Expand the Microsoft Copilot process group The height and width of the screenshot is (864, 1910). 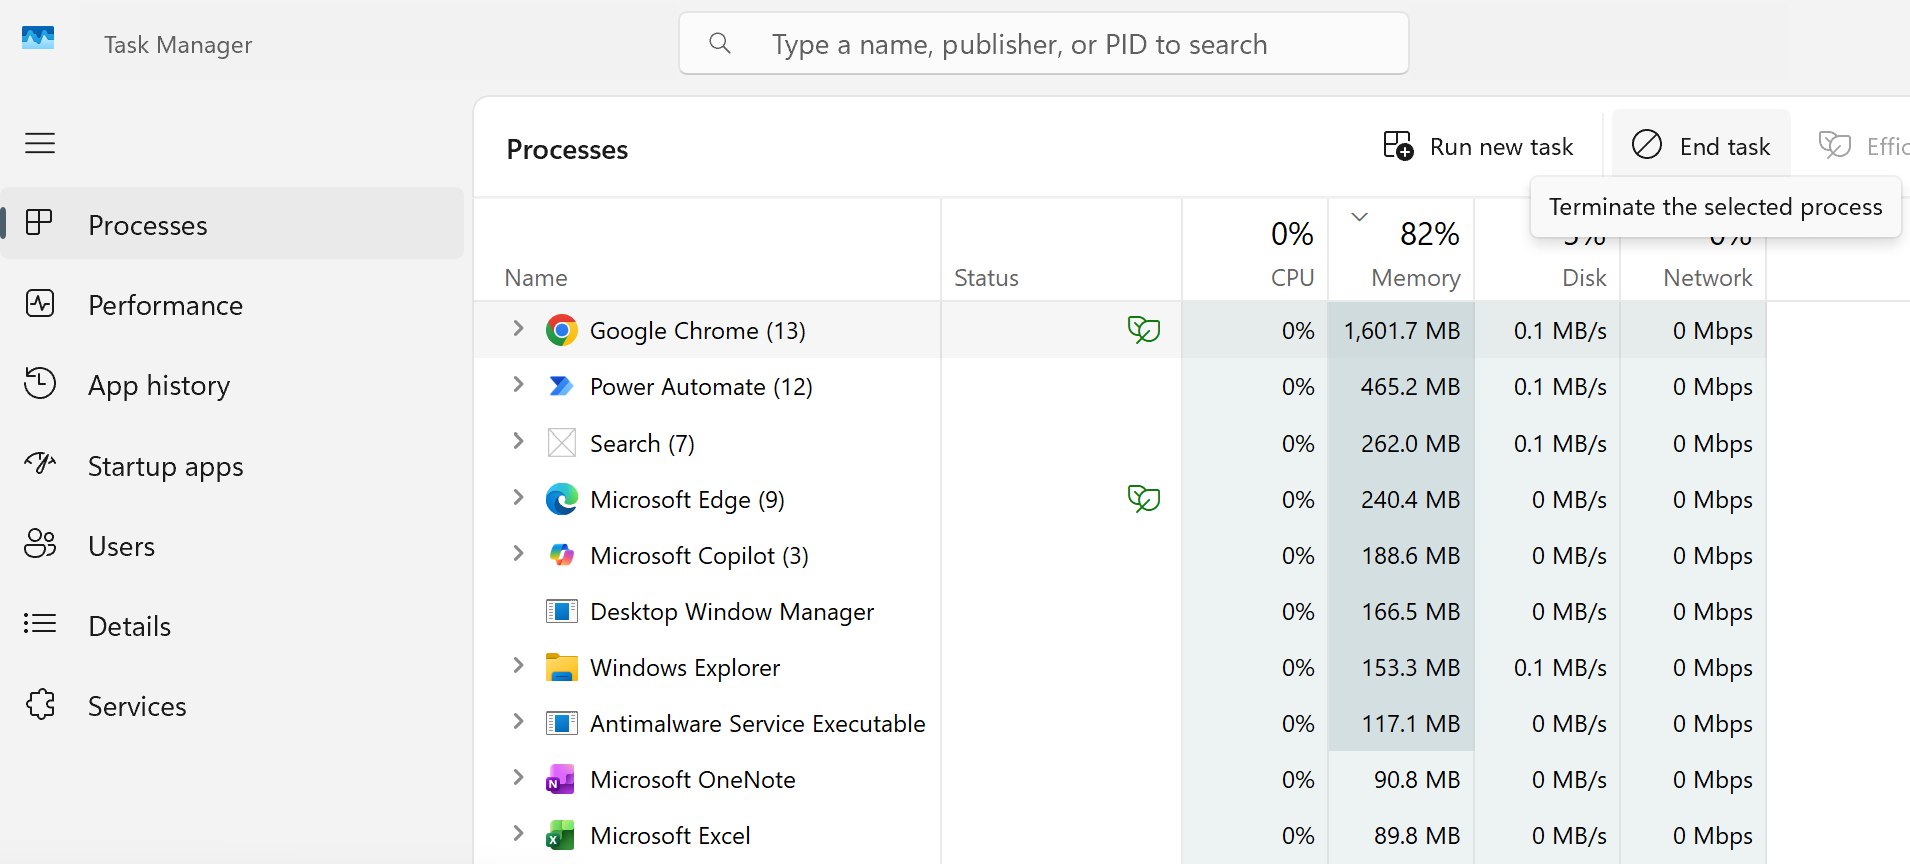pos(518,552)
